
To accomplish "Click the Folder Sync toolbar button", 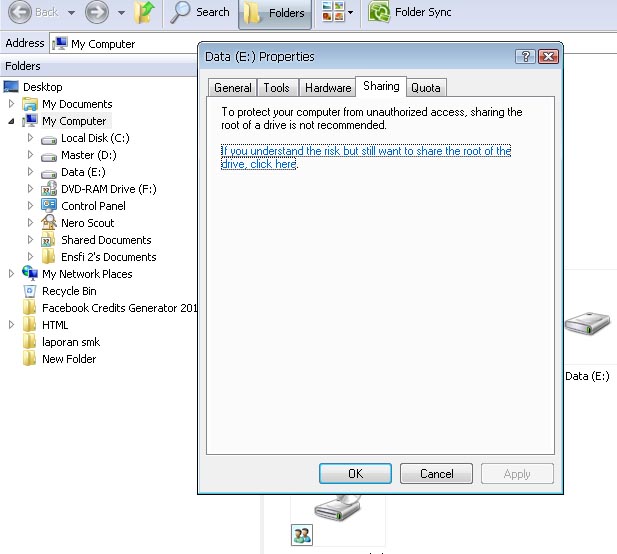I will pyautogui.click(x=410, y=12).
